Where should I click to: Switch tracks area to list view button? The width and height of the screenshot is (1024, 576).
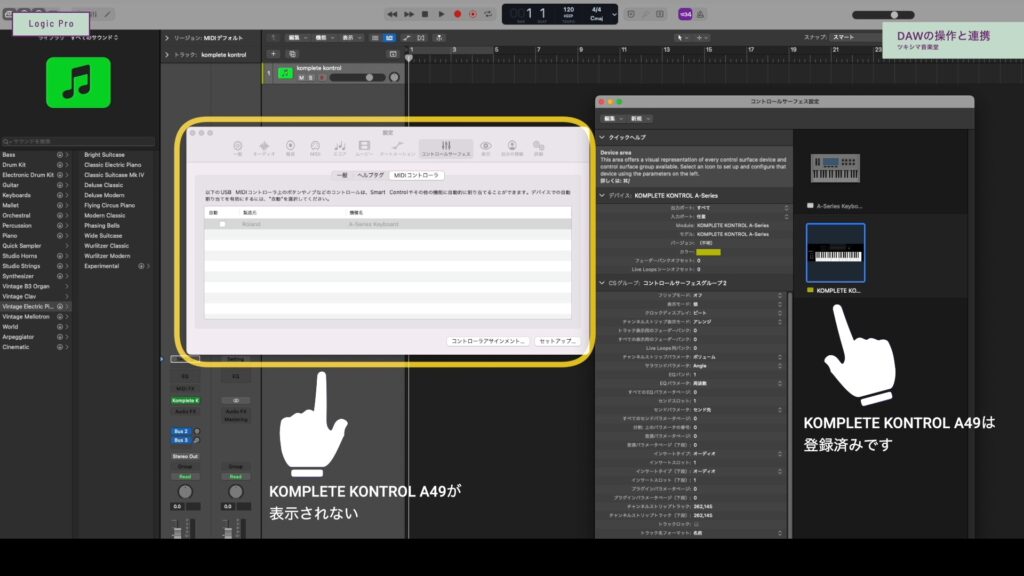click(x=375, y=38)
